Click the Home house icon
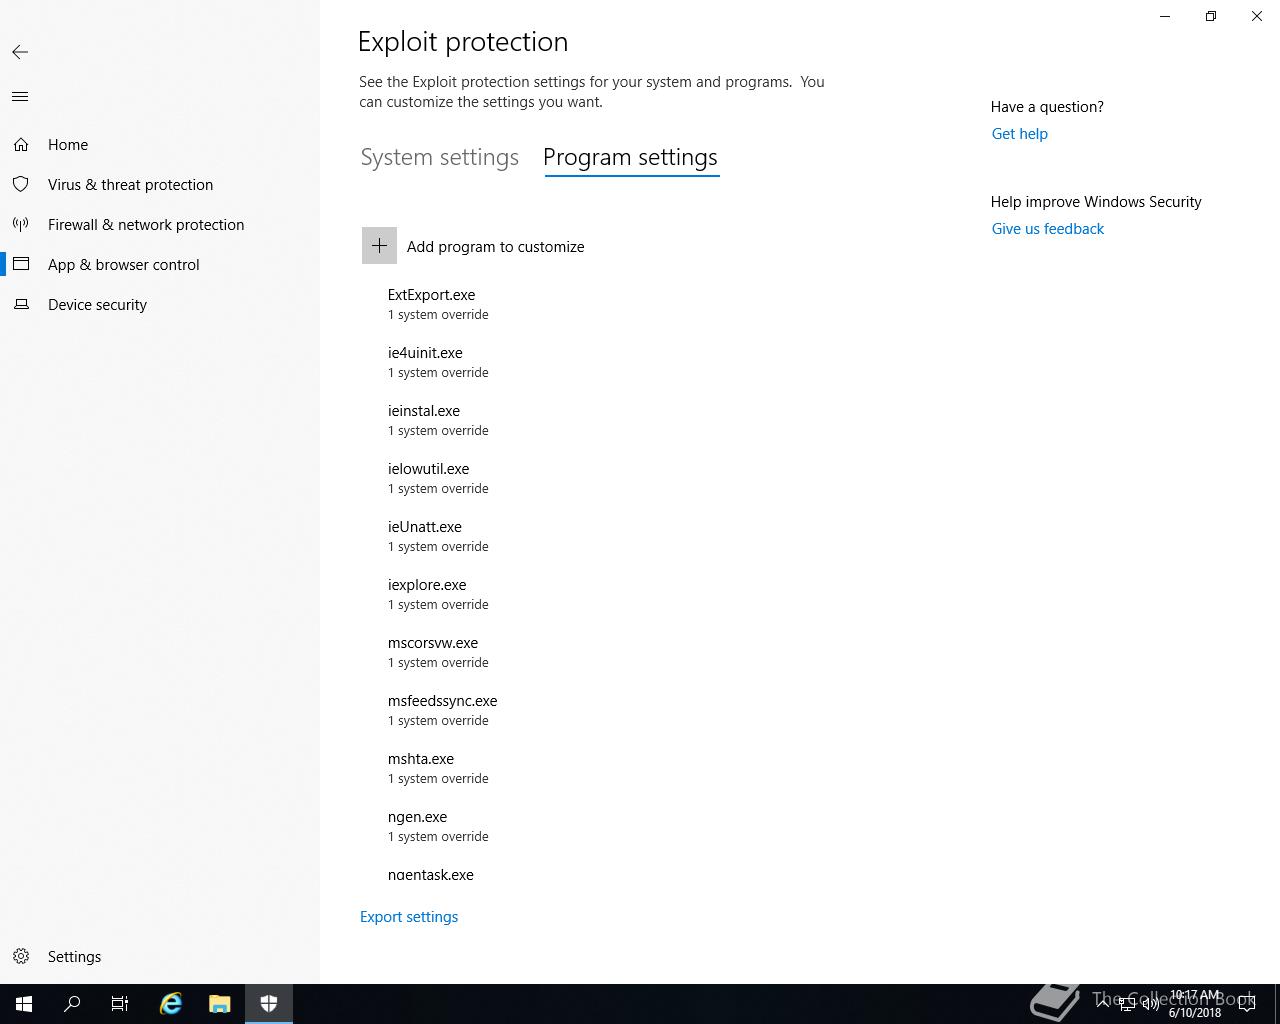This screenshot has width=1280, height=1024. point(21,145)
